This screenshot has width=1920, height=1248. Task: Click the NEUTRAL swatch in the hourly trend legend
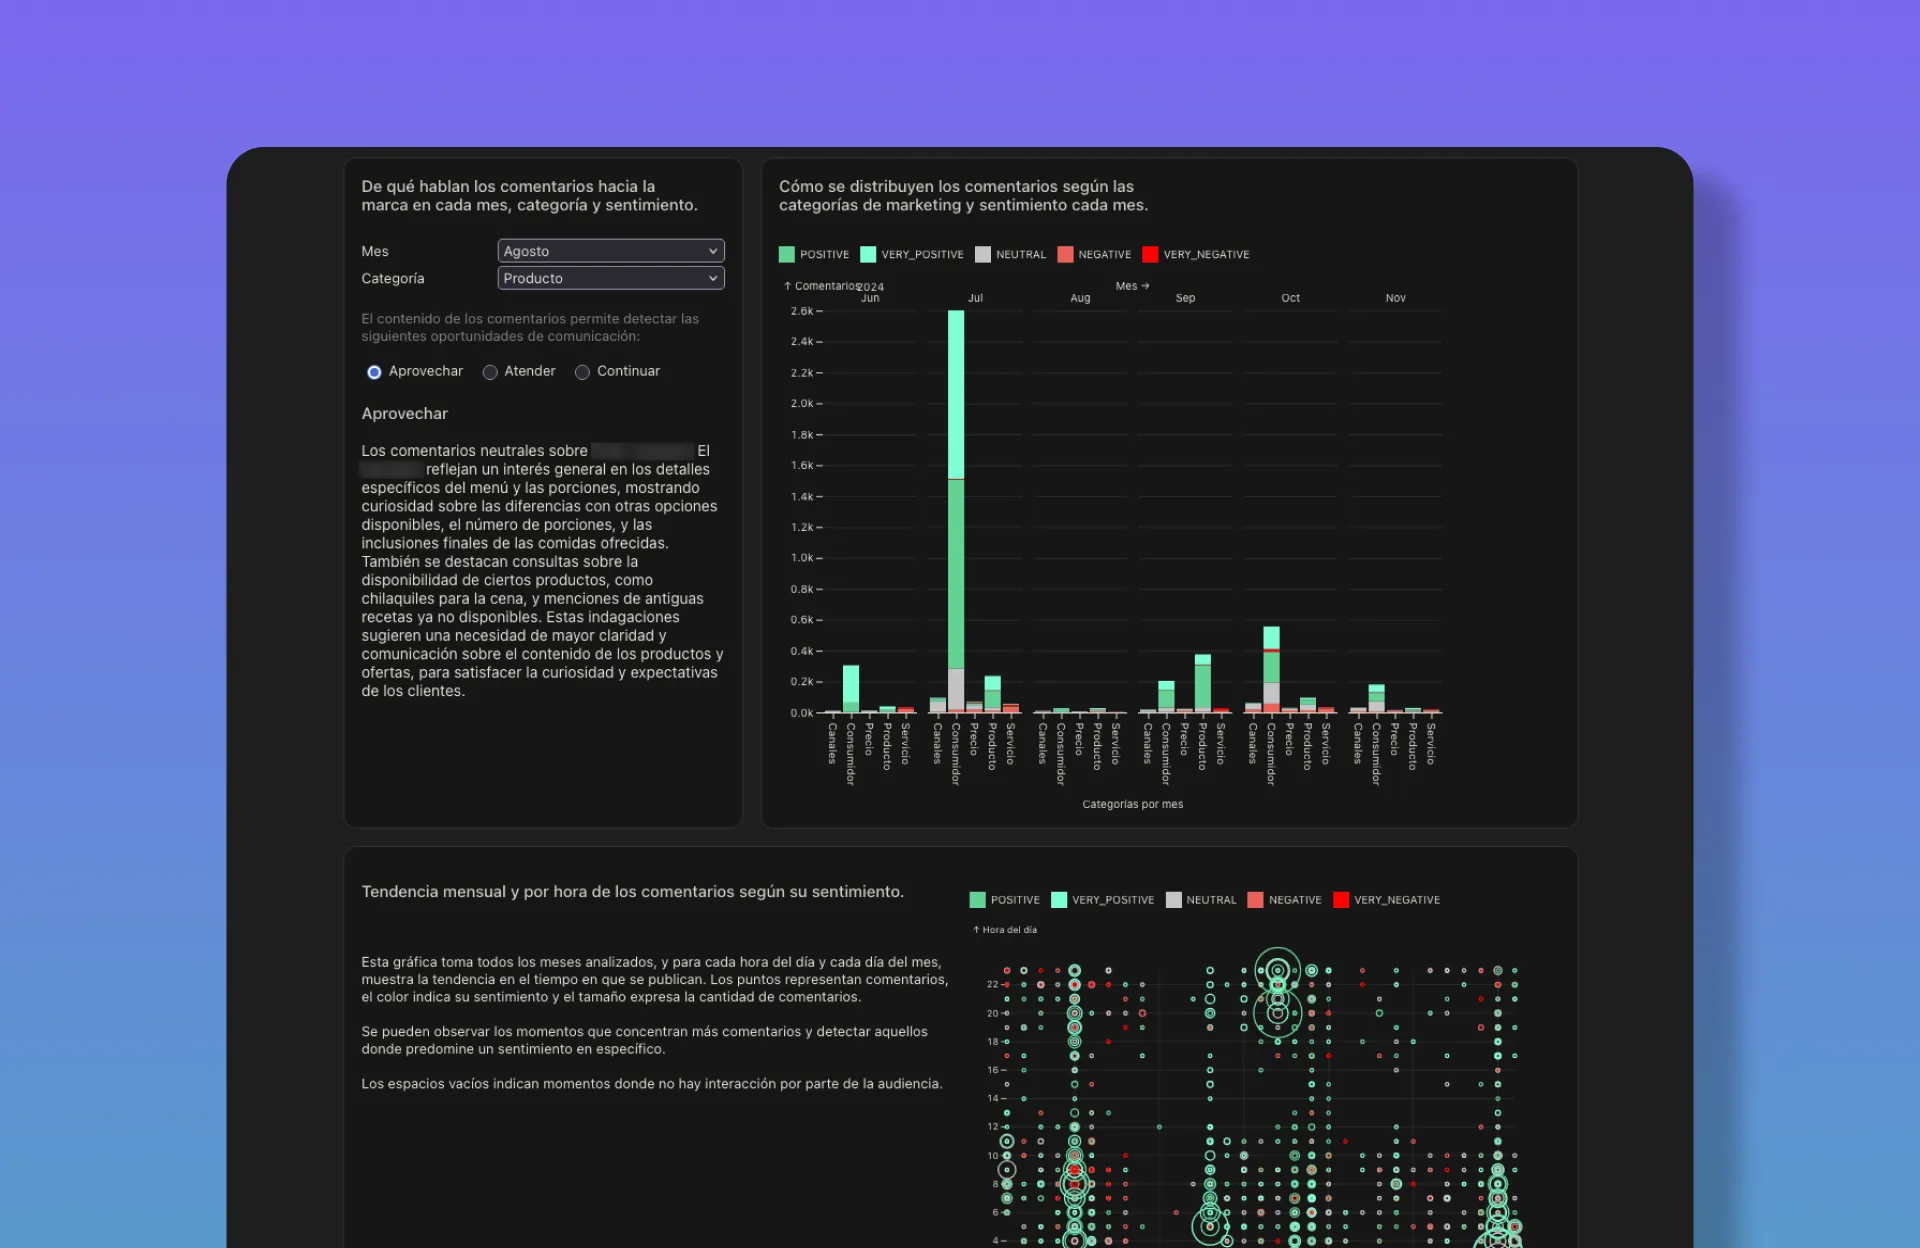click(1174, 900)
